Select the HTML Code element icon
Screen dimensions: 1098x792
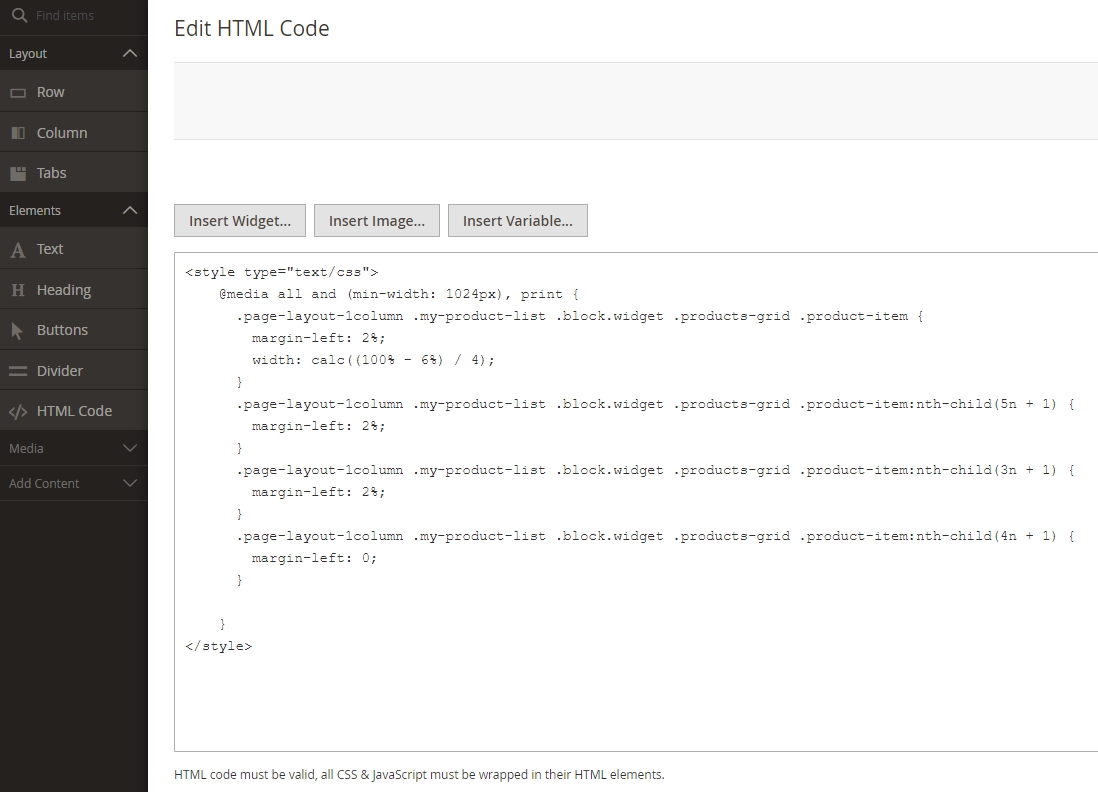click(x=25, y=410)
